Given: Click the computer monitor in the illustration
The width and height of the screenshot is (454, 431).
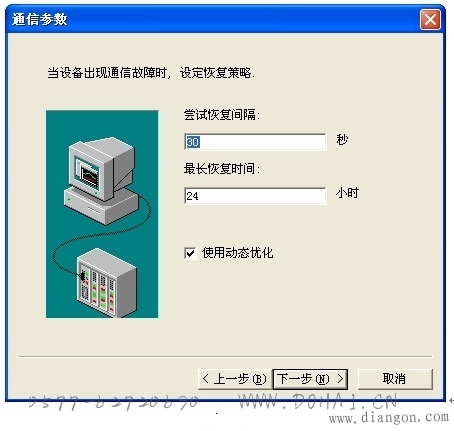Looking at the screenshot, I should (x=102, y=169).
